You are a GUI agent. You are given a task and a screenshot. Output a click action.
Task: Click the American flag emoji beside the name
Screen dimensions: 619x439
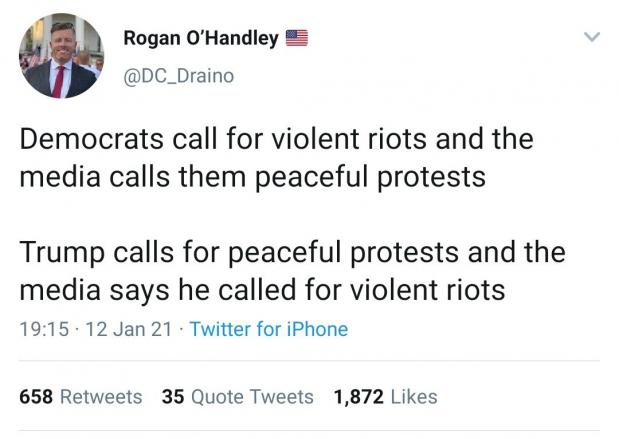click(297, 38)
